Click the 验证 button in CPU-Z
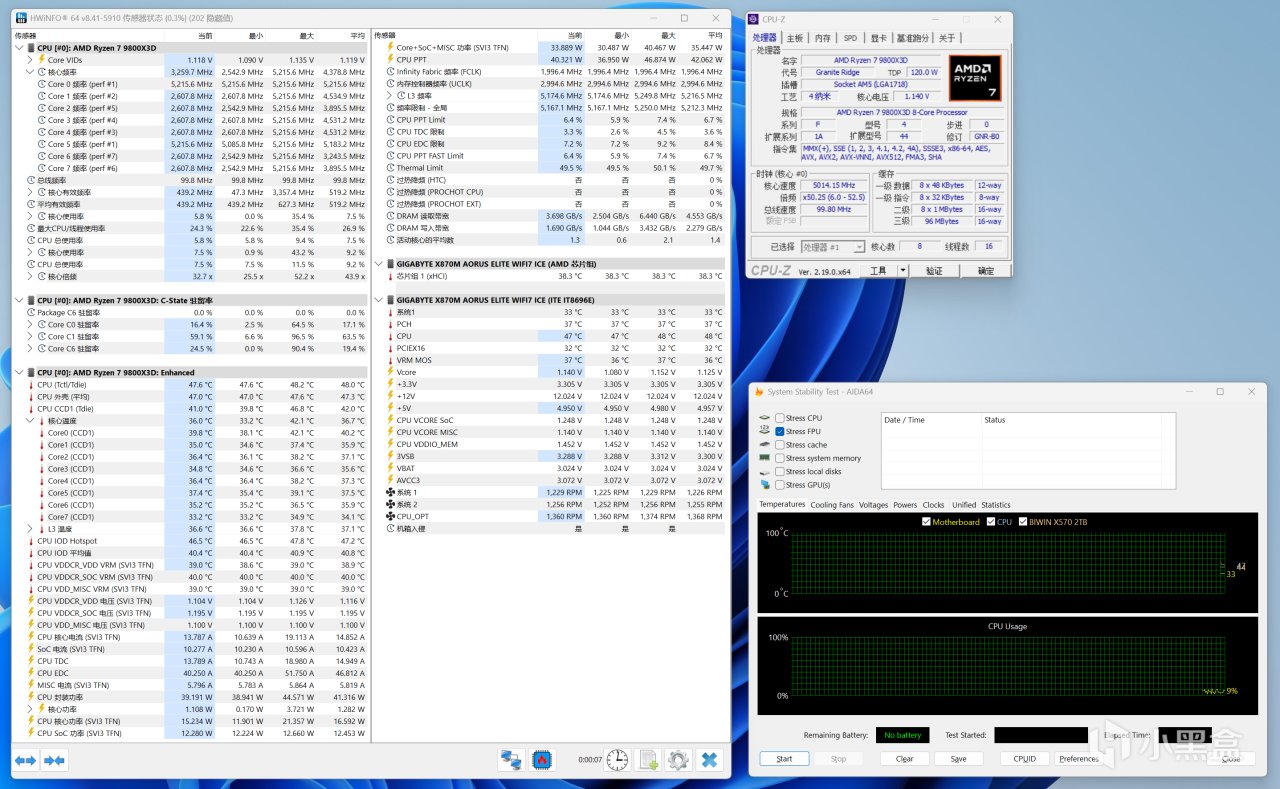Screen dimensions: 1280x789 [x=933, y=271]
